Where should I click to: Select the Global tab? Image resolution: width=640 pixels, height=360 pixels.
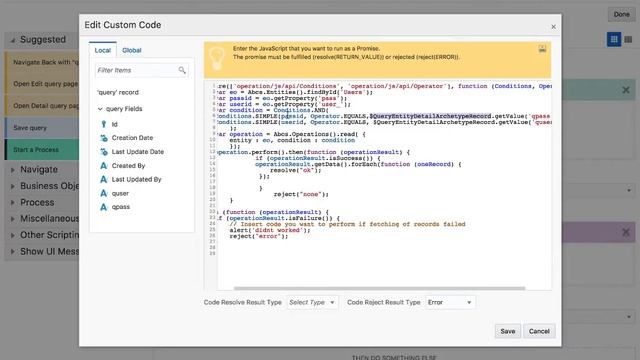coord(131,50)
